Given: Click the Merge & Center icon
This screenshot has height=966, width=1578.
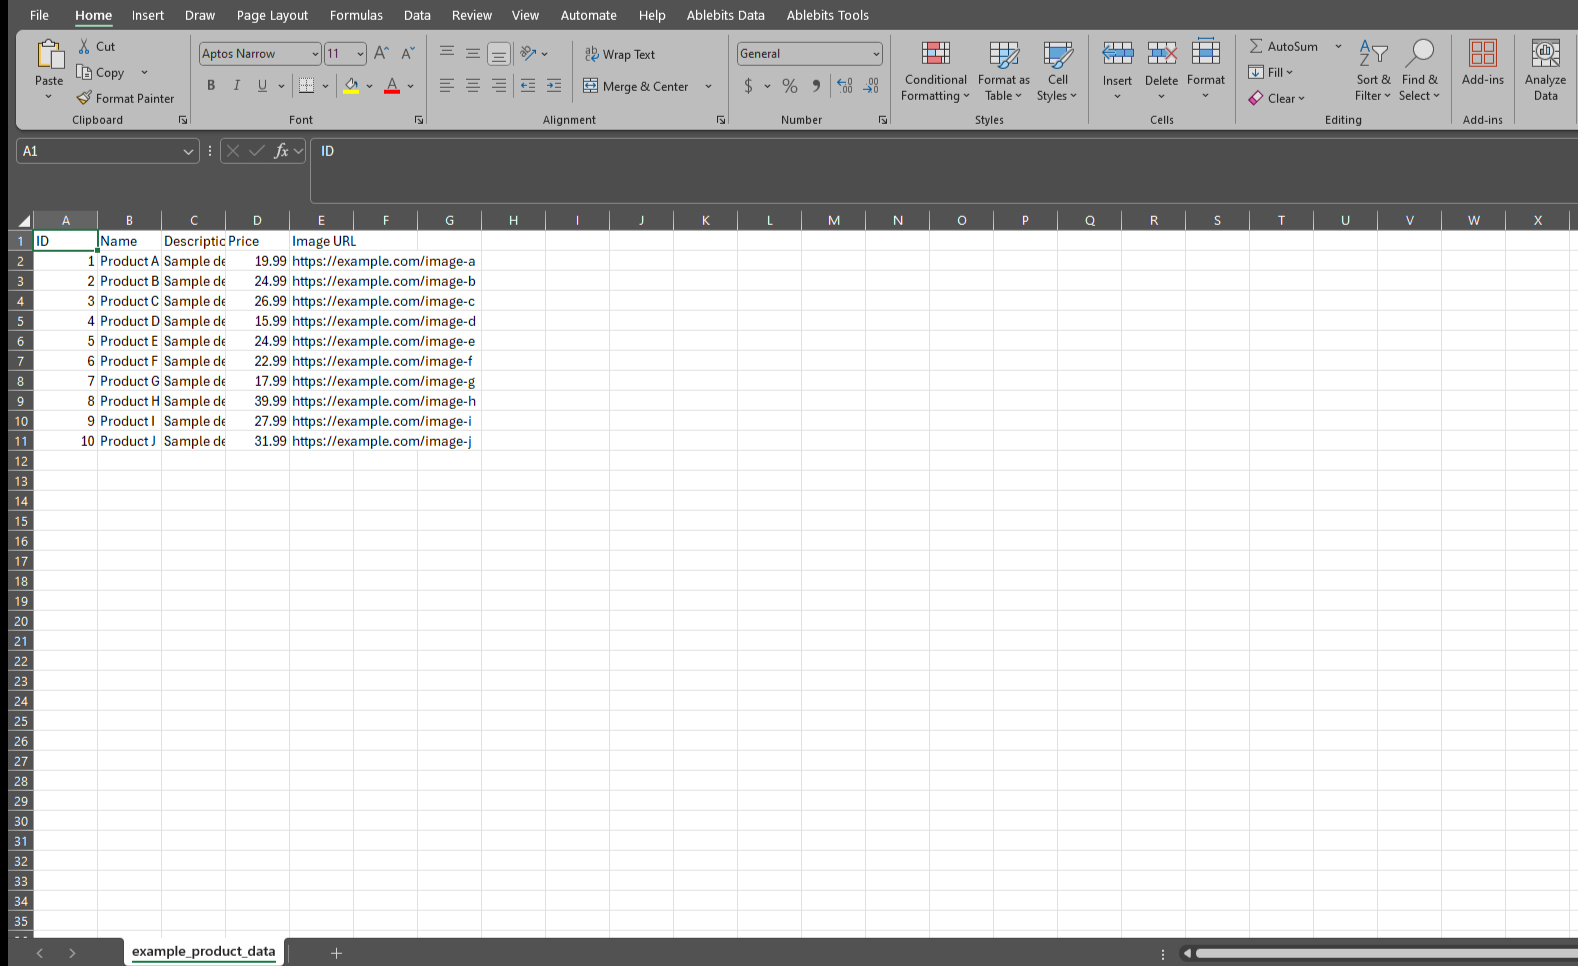Looking at the screenshot, I should click(x=591, y=86).
